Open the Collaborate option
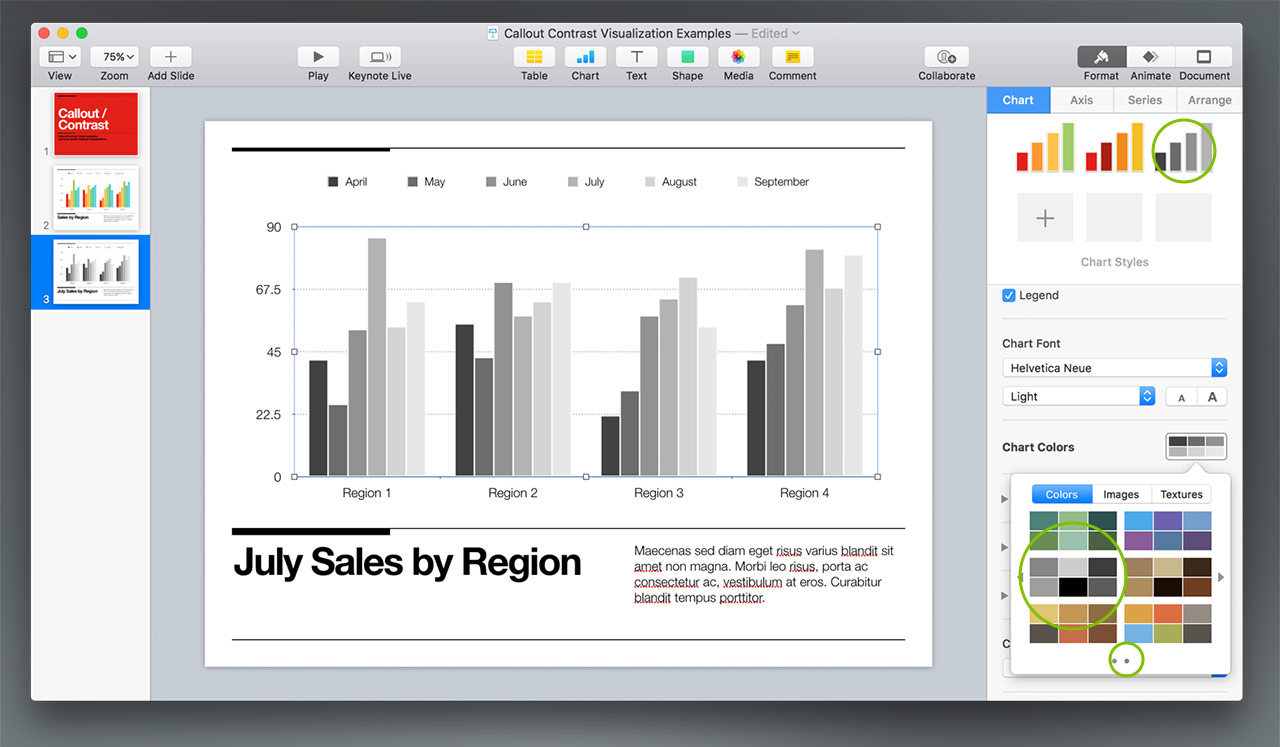1280x747 pixels. click(x=946, y=58)
